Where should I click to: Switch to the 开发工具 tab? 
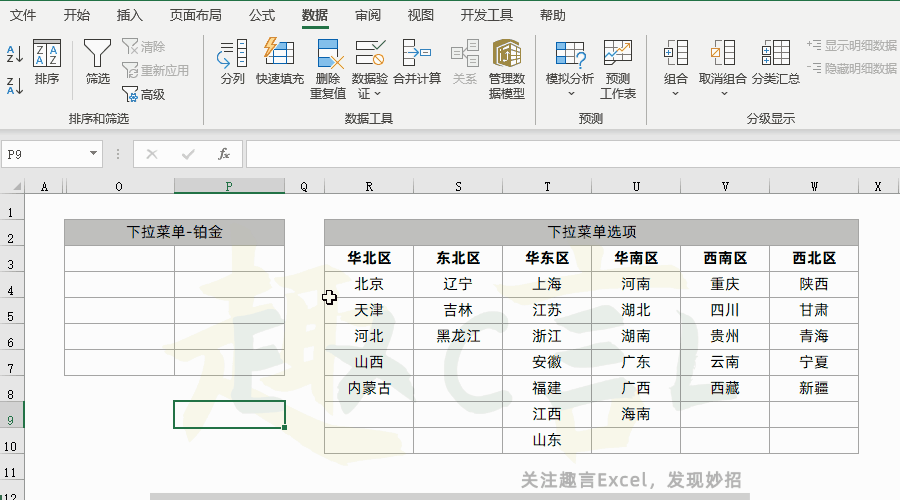(x=486, y=15)
